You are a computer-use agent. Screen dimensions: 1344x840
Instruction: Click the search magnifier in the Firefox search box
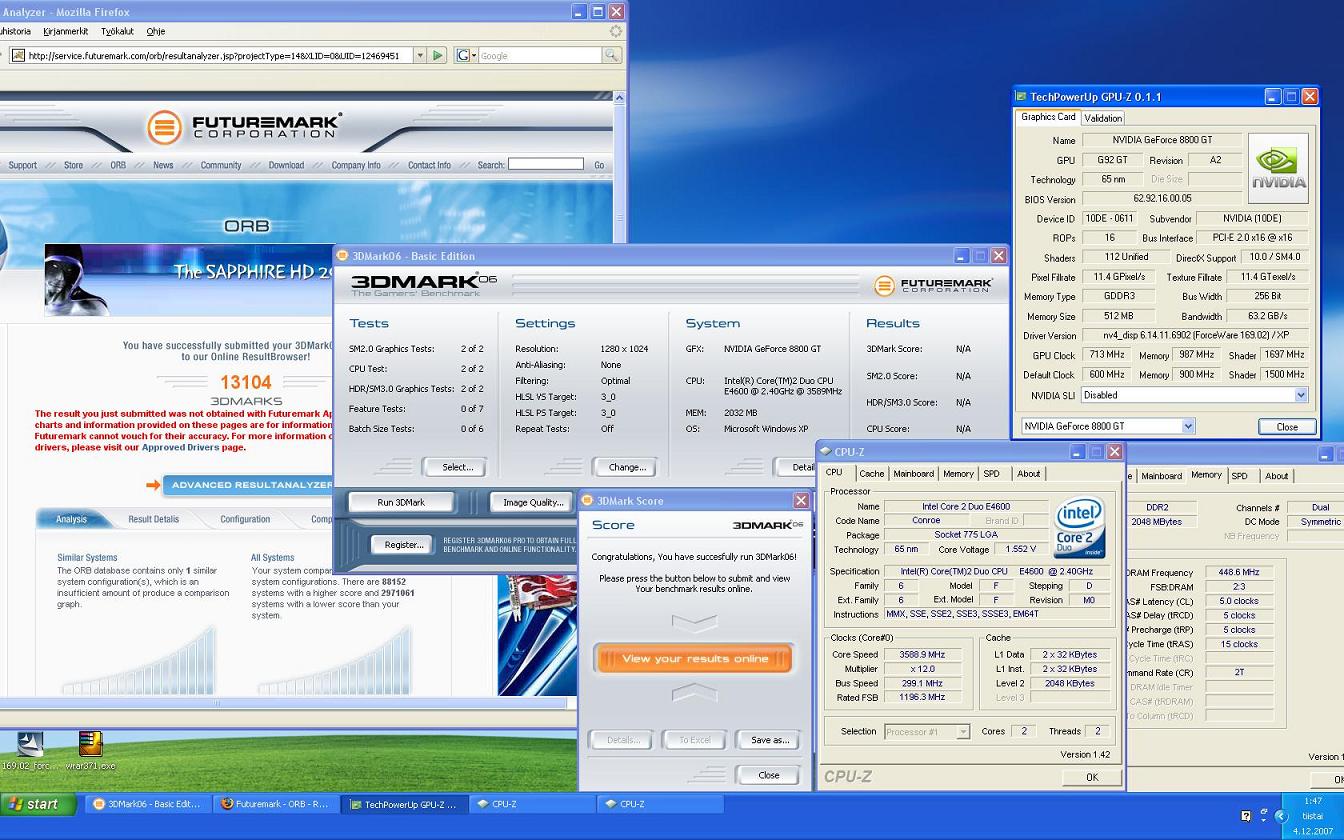click(610, 56)
